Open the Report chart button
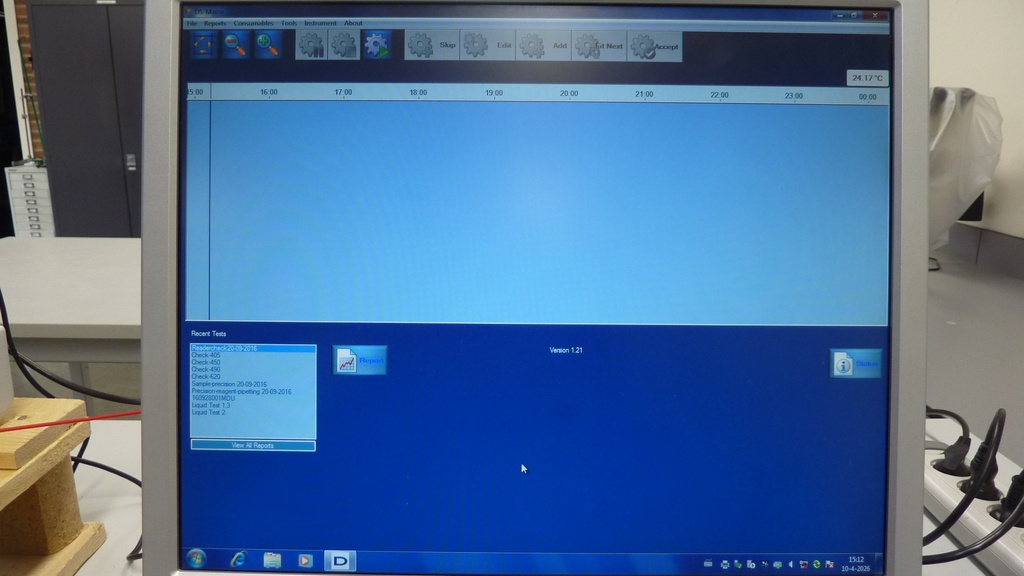Image resolution: width=1024 pixels, height=576 pixels. point(359,361)
